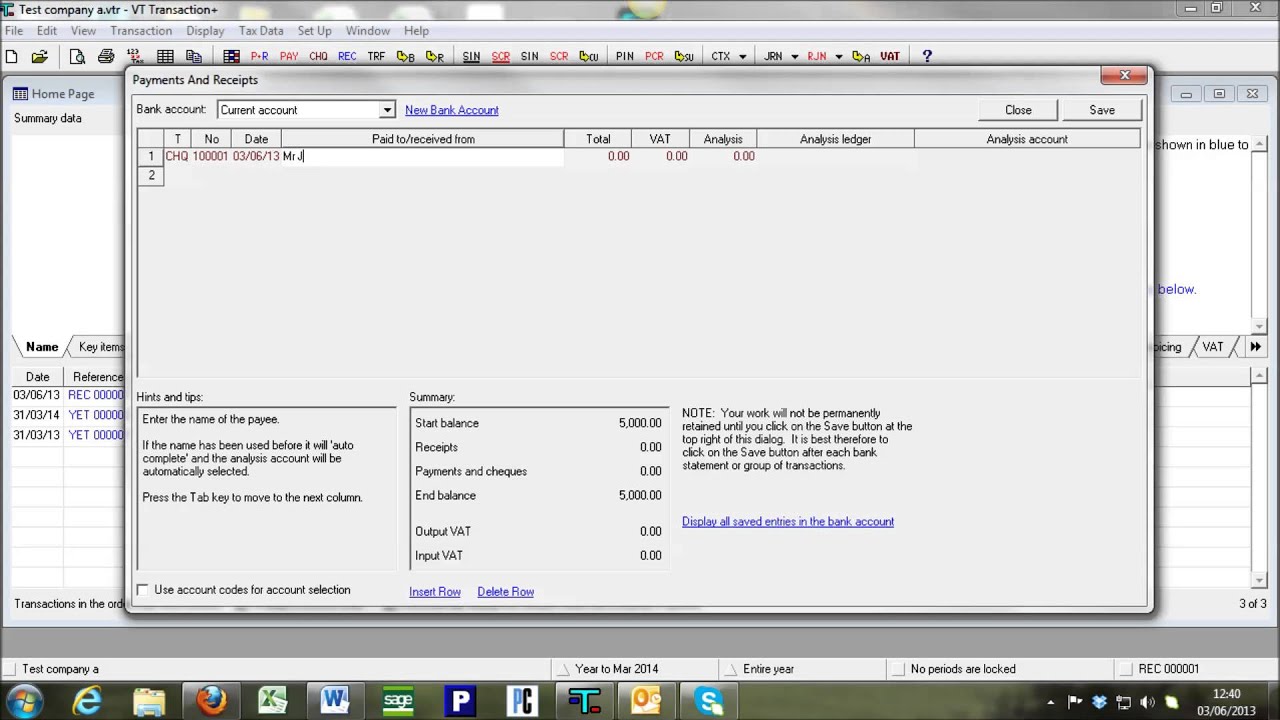This screenshot has height=720, width=1280.
Task: Open Skype from taskbar
Action: click(709, 701)
